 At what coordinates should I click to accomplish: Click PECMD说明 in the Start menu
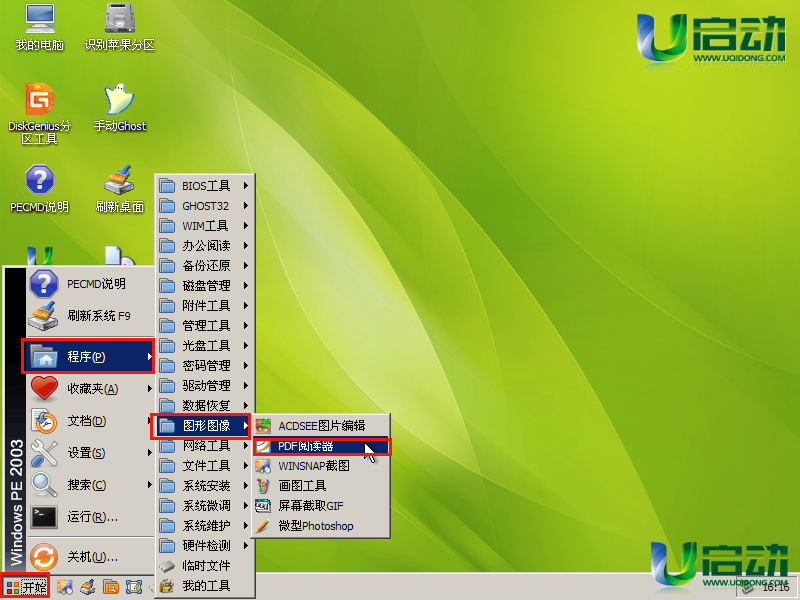[x=90, y=284]
